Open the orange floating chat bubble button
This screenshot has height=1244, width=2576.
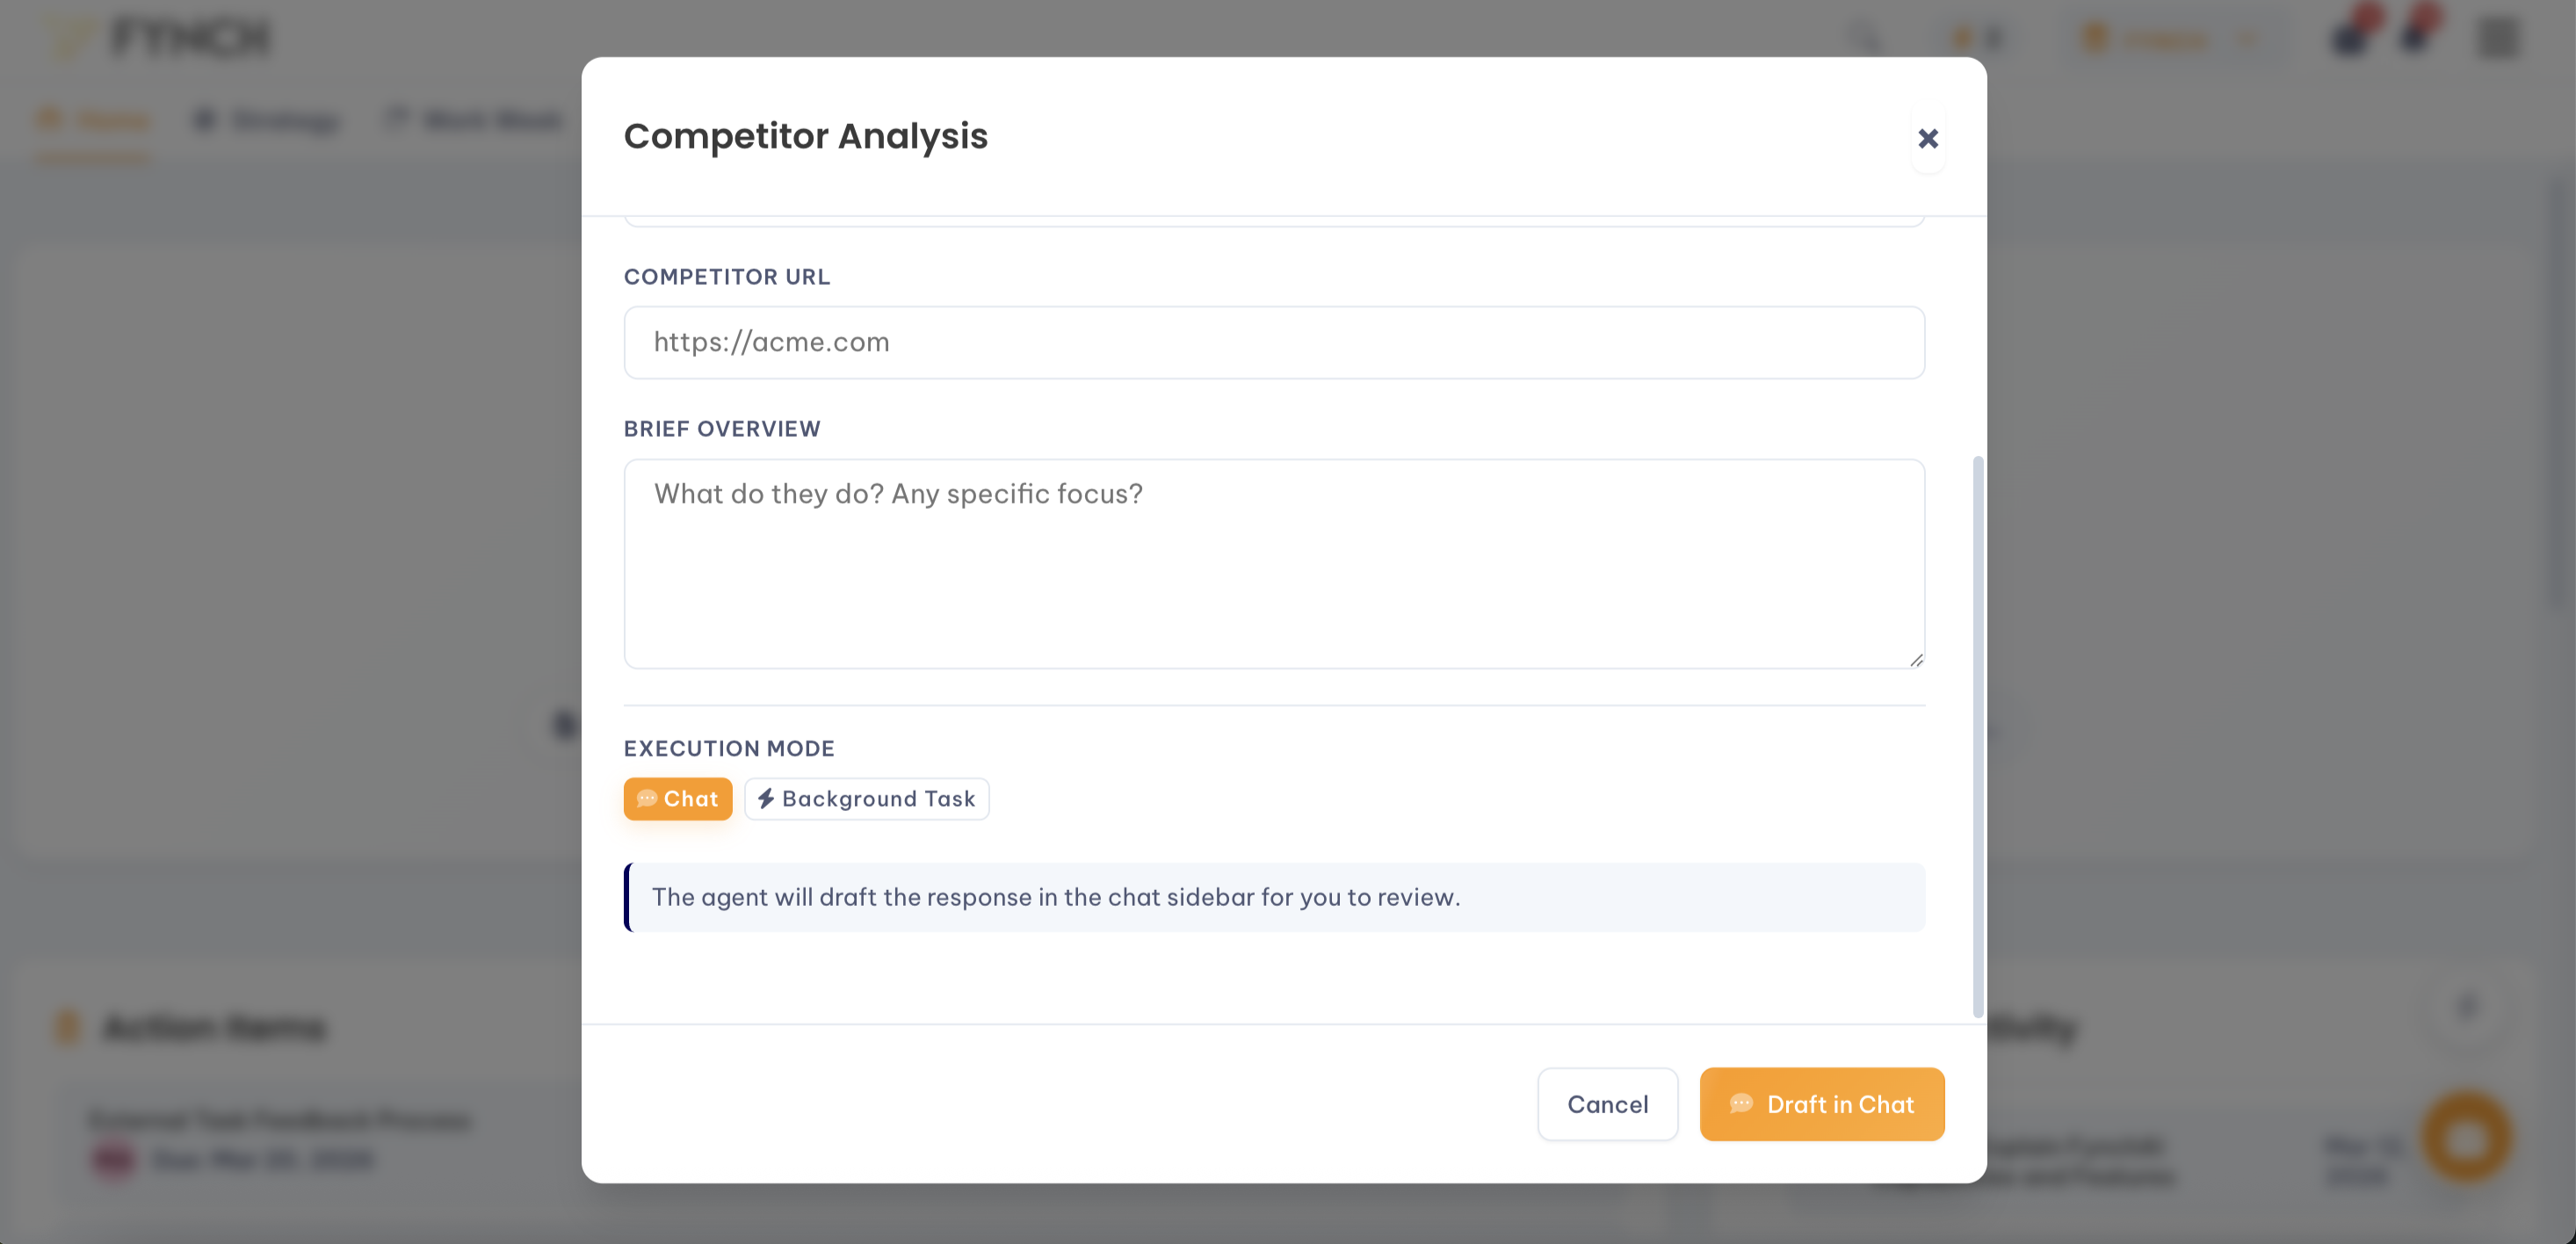[x=2466, y=1137]
